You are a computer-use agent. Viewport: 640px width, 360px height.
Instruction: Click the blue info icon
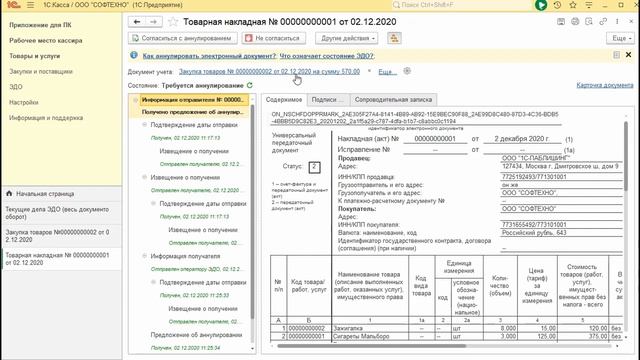(x=133, y=55)
